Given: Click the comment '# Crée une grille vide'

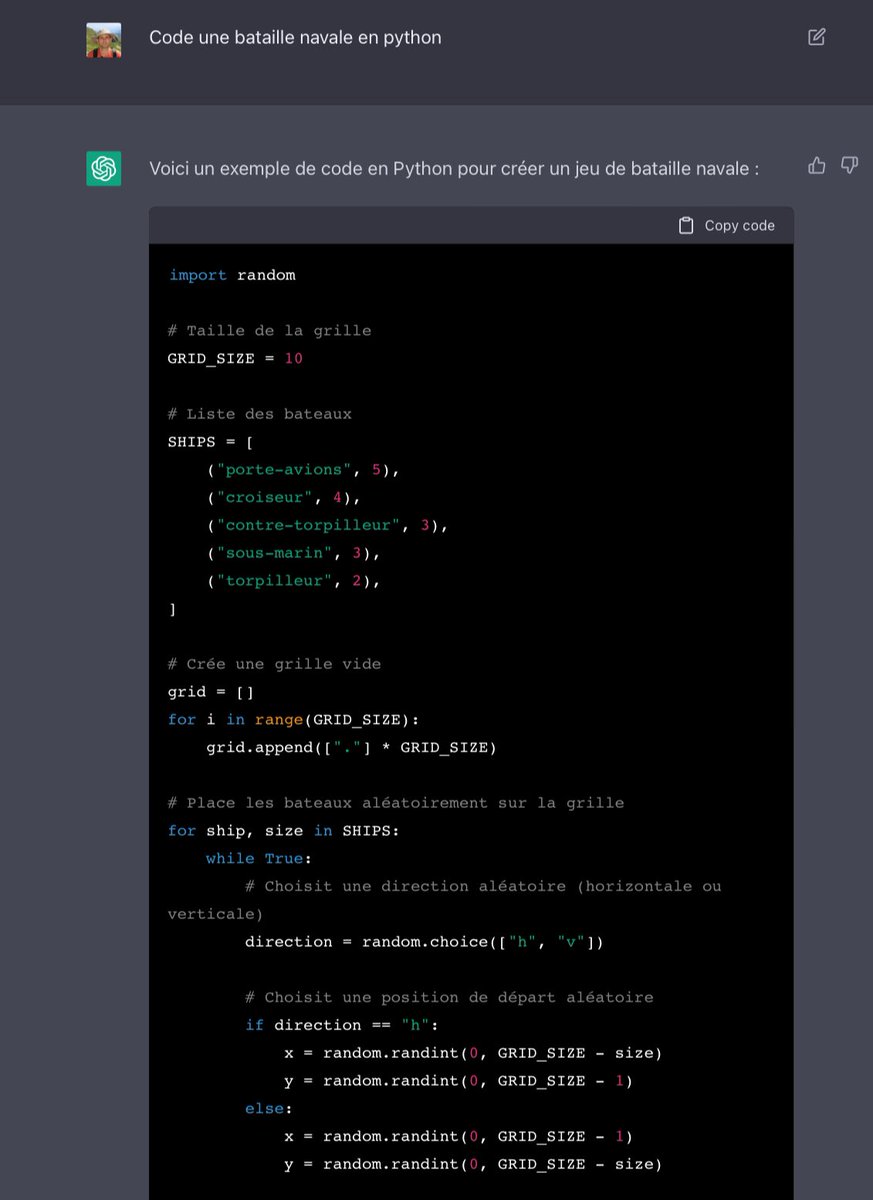Looking at the screenshot, I should (x=274, y=664).
